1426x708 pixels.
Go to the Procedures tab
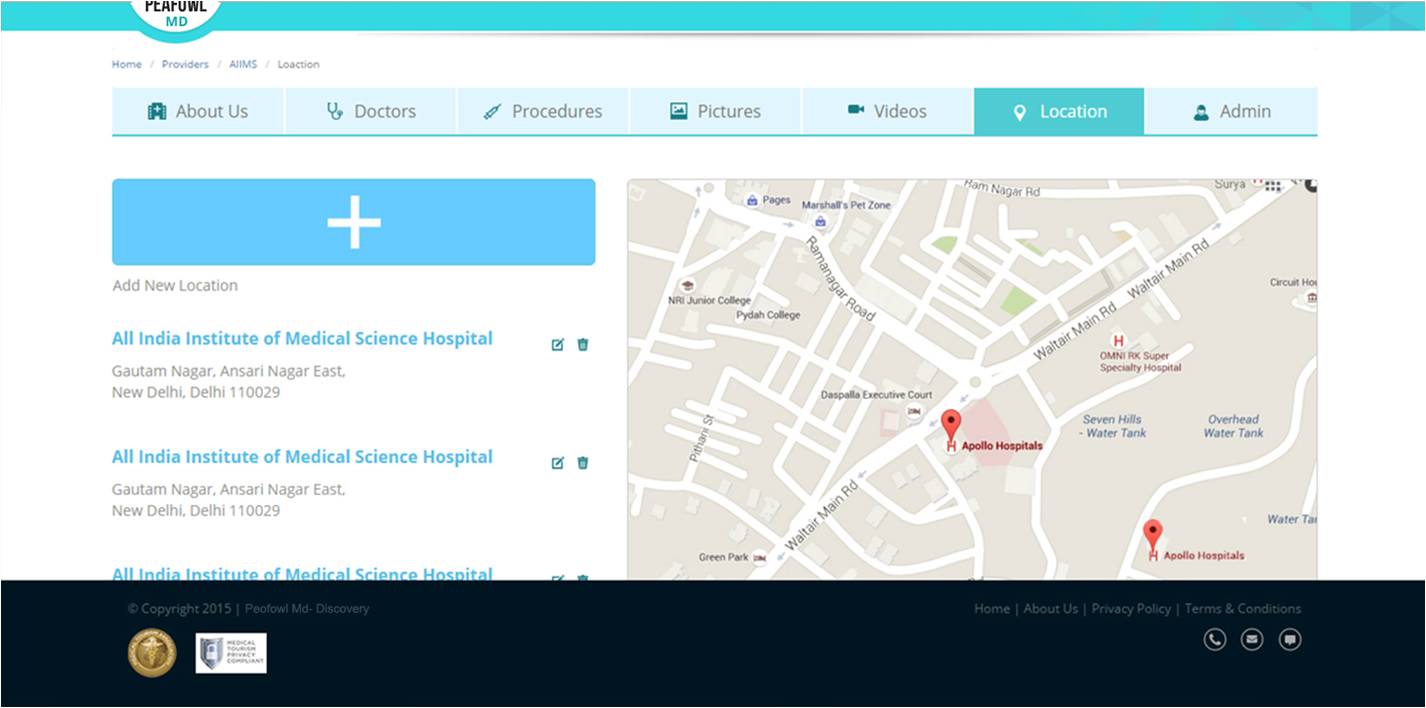coord(543,111)
